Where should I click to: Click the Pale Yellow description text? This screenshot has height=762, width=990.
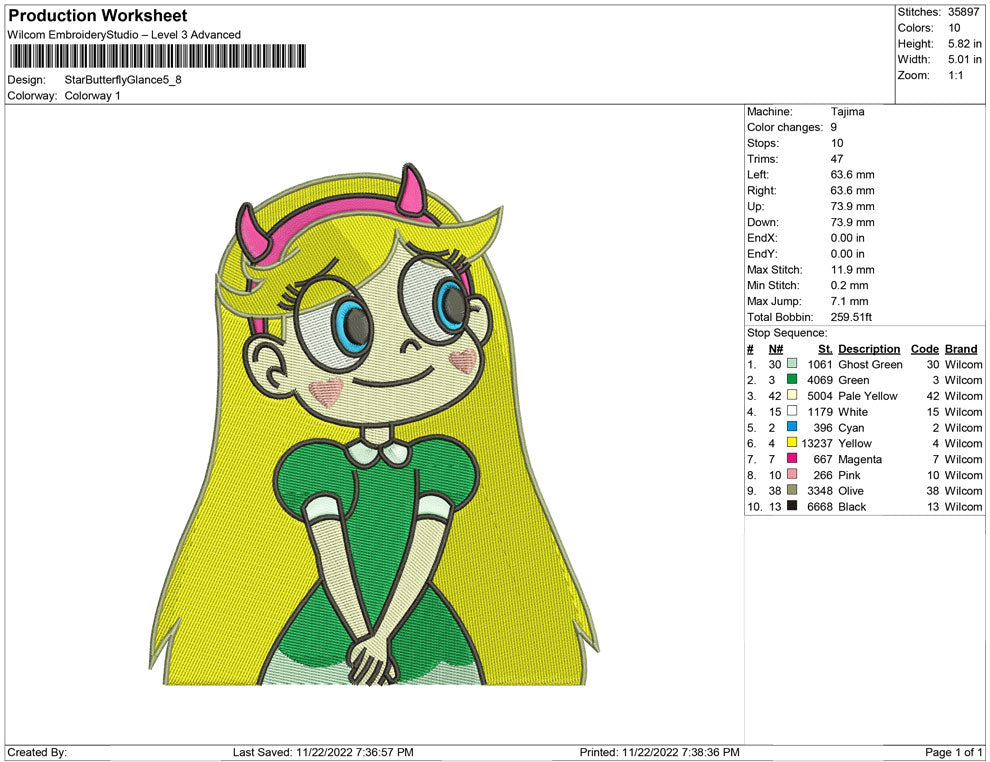[868, 396]
